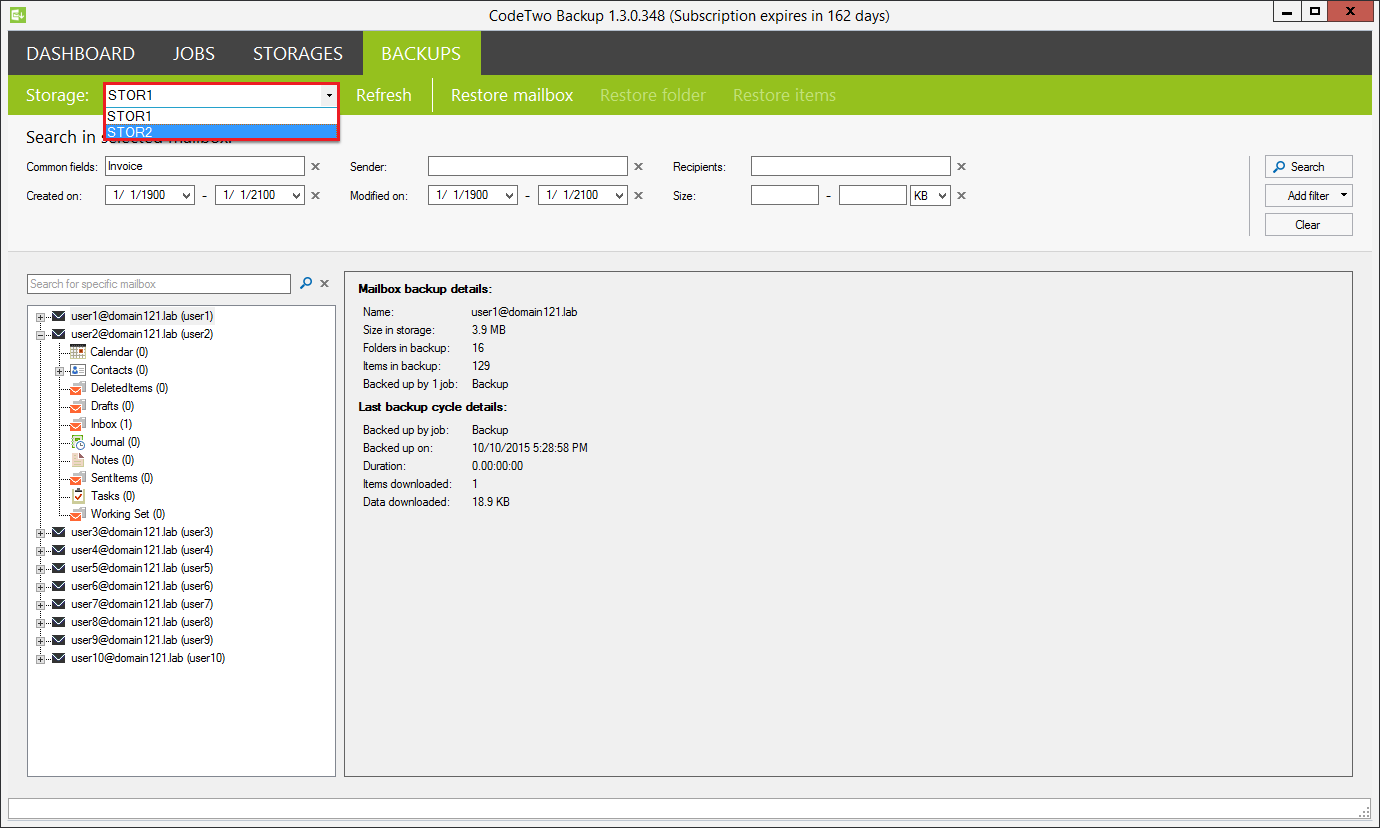
Task: Select the Calendar folder icon under user2
Action: coord(76,351)
